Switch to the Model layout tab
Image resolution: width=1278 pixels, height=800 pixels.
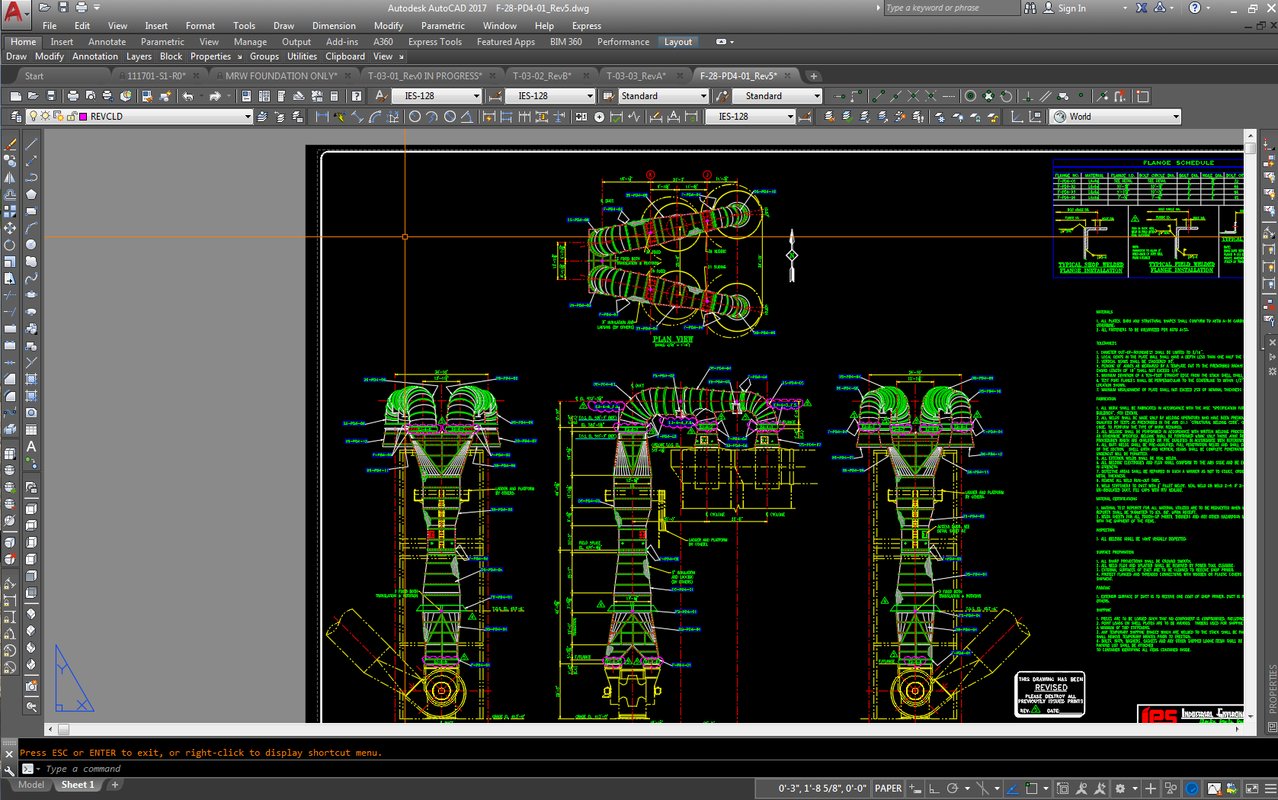click(x=31, y=785)
